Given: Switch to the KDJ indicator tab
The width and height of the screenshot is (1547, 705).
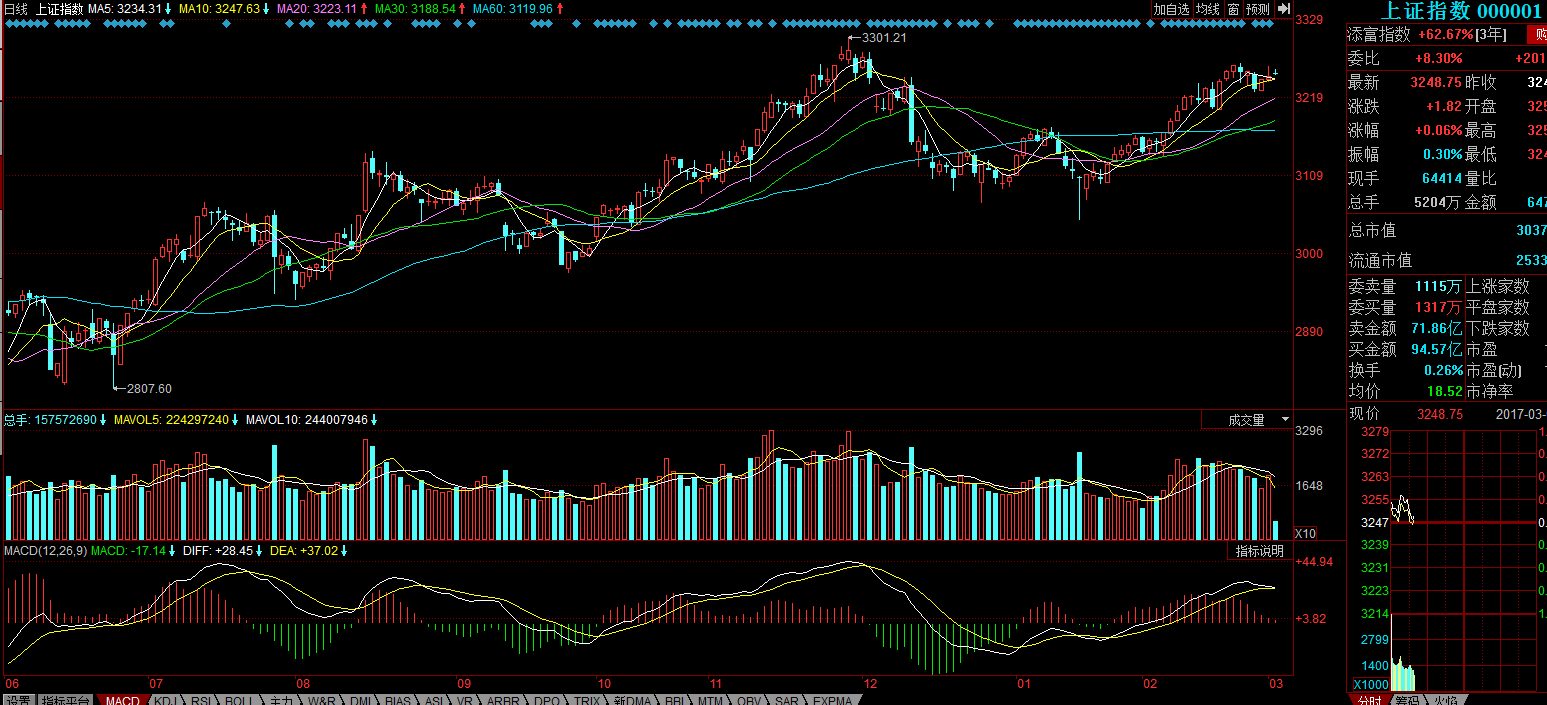Looking at the screenshot, I should coord(166,700).
